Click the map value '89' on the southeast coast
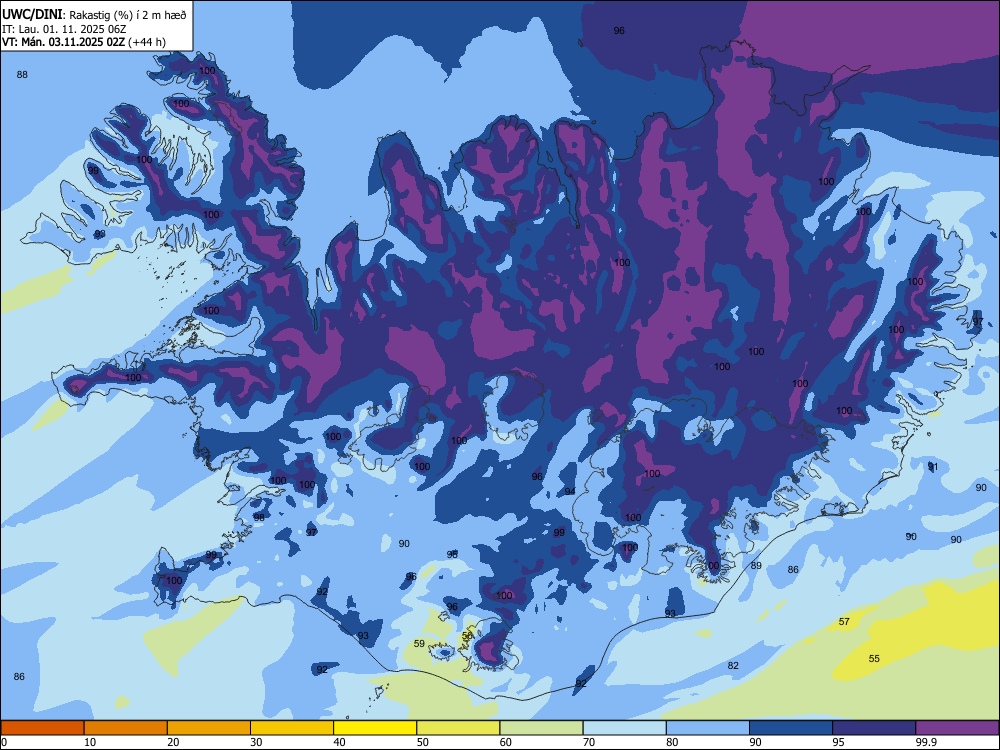This screenshot has width=1000, height=750. pyautogui.click(x=756, y=565)
